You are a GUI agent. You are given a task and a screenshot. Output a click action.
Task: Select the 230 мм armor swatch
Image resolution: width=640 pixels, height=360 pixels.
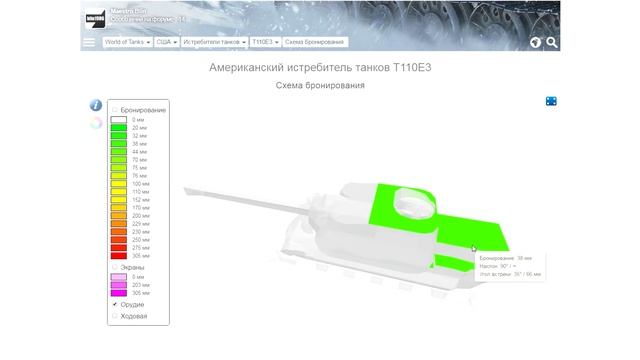pyautogui.click(x=118, y=231)
